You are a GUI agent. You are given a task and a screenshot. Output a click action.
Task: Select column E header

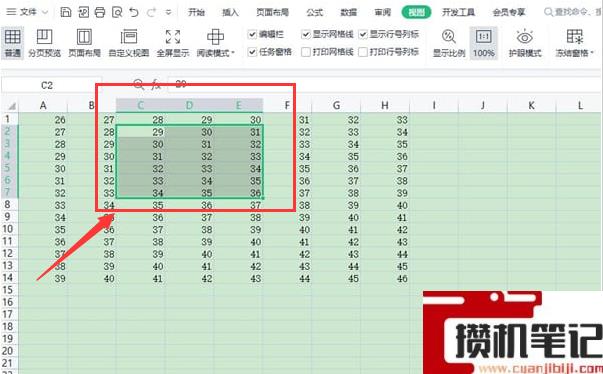[x=238, y=105]
